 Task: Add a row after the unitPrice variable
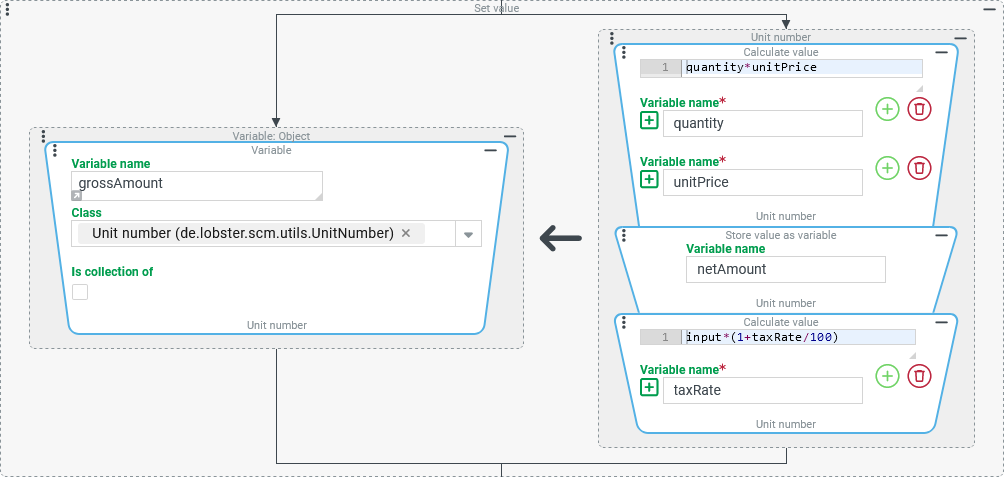tap(887, 168)
